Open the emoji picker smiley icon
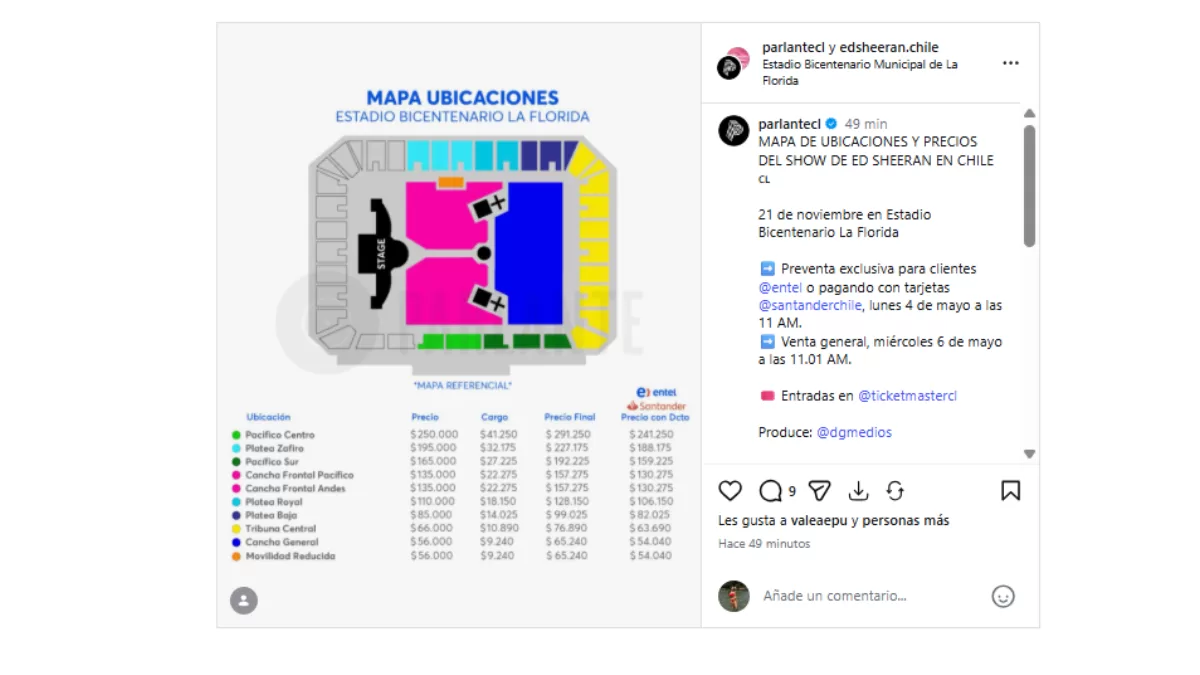This screenshot has width=1200, height=675. 1003,596
